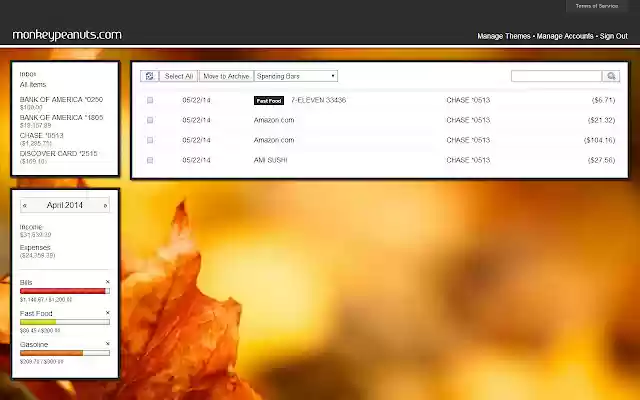The width and height of the screenshot is (640, 400).
Task: Click the Income label
Action: click(x=31, y=227)
